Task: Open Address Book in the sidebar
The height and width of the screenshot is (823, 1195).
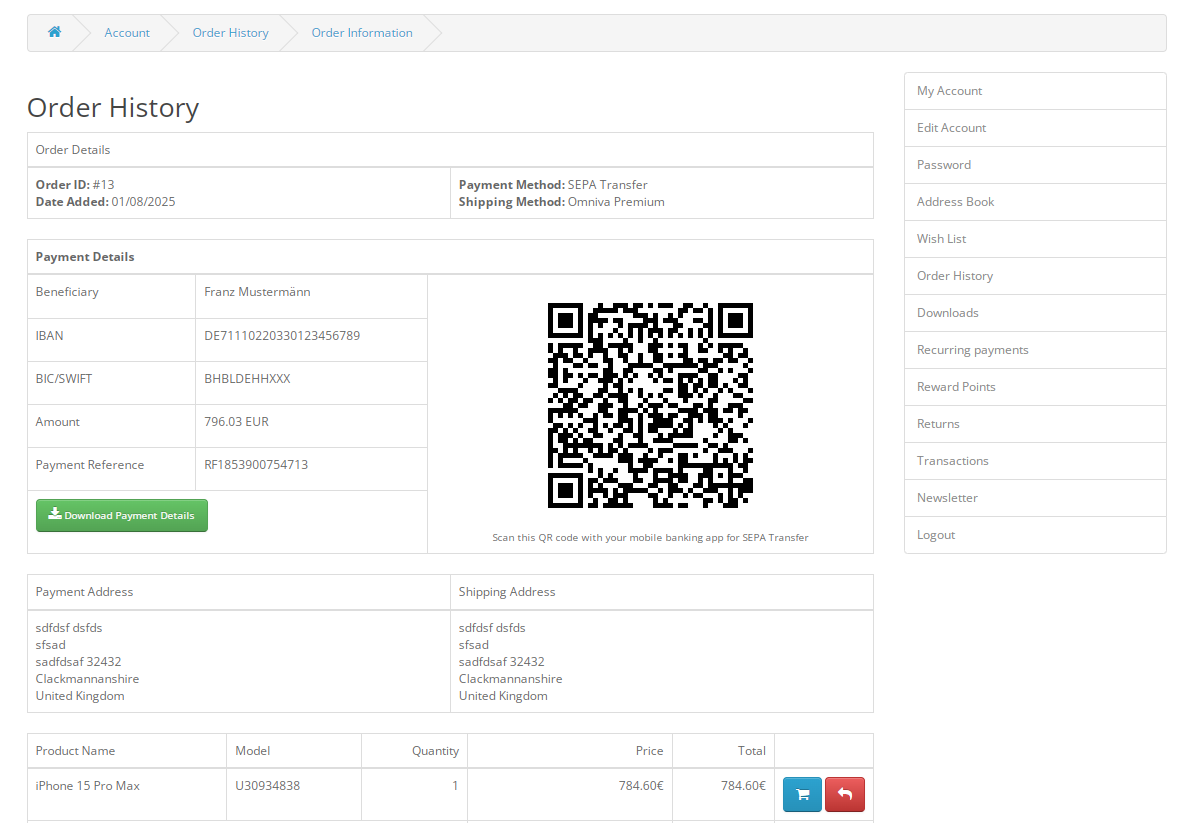Action: [x=1035, y=202]
